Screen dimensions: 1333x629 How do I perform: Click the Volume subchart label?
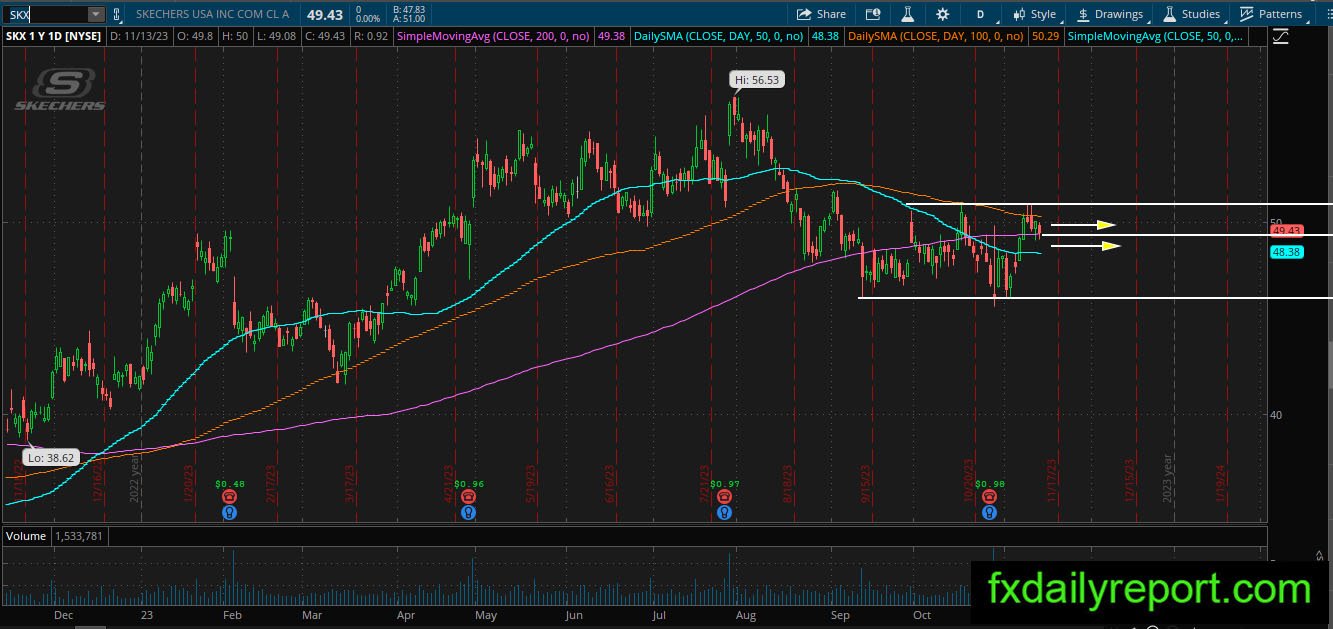(x=26, y=536)
